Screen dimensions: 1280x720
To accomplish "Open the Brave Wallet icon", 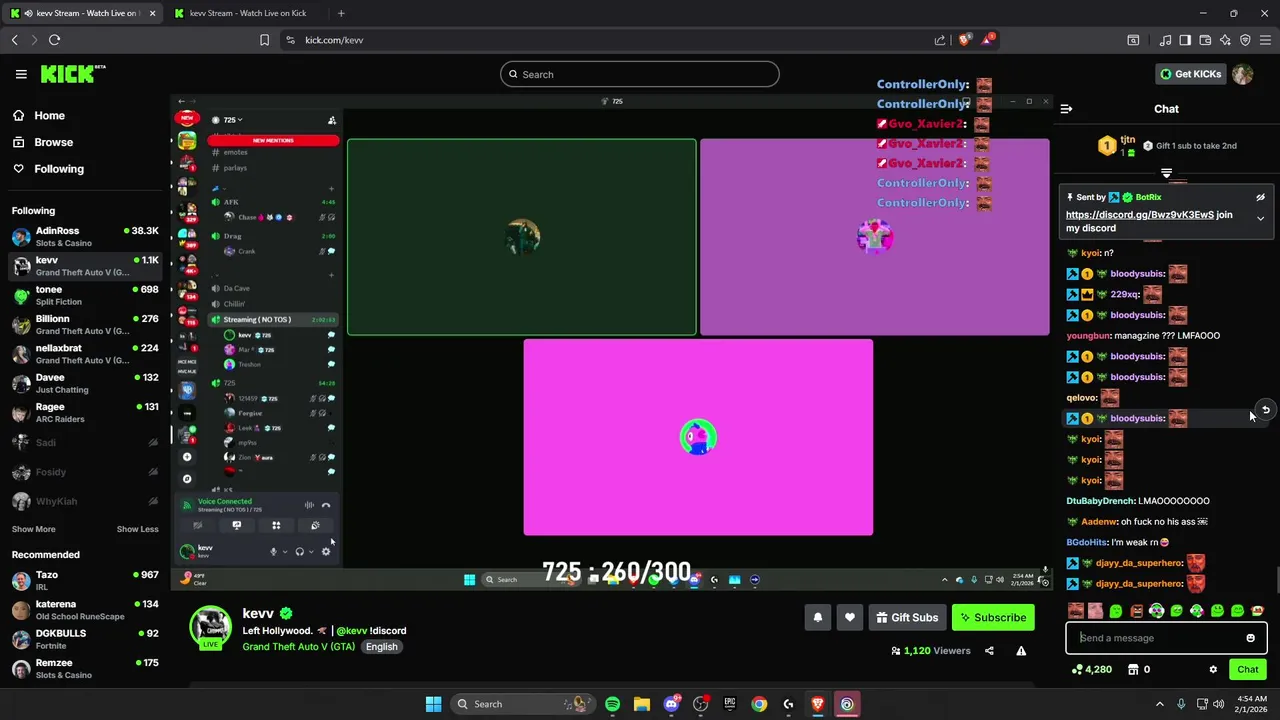I will pyautogui.click(x=1205, y=40).
